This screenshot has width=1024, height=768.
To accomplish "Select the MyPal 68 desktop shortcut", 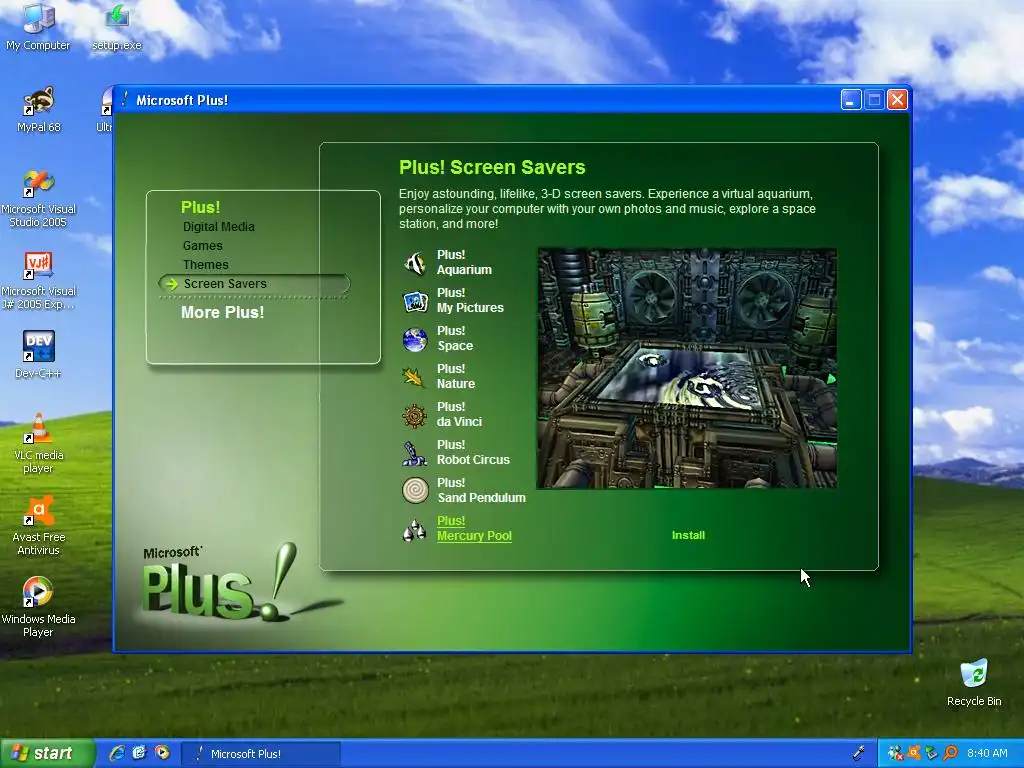I will click(x=39, y=109).
